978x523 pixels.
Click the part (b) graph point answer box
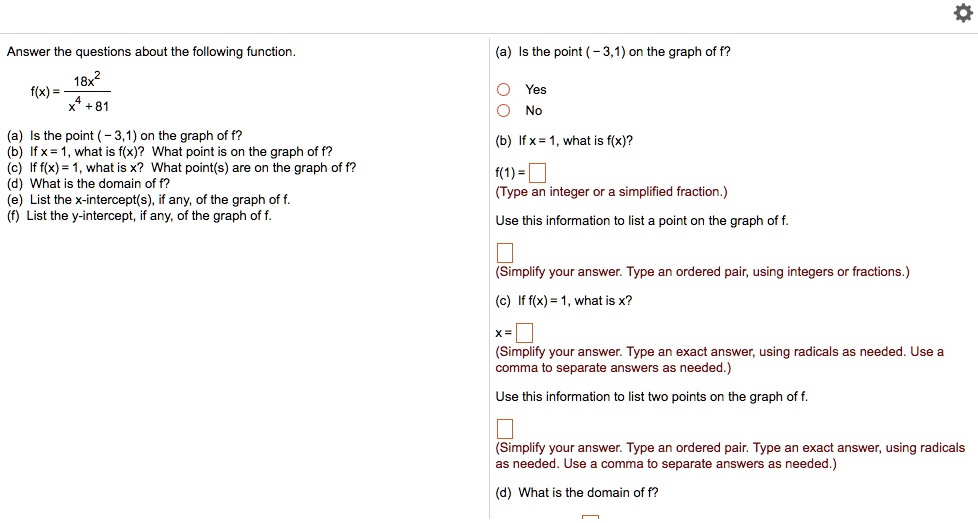click(x=505, y=252)
